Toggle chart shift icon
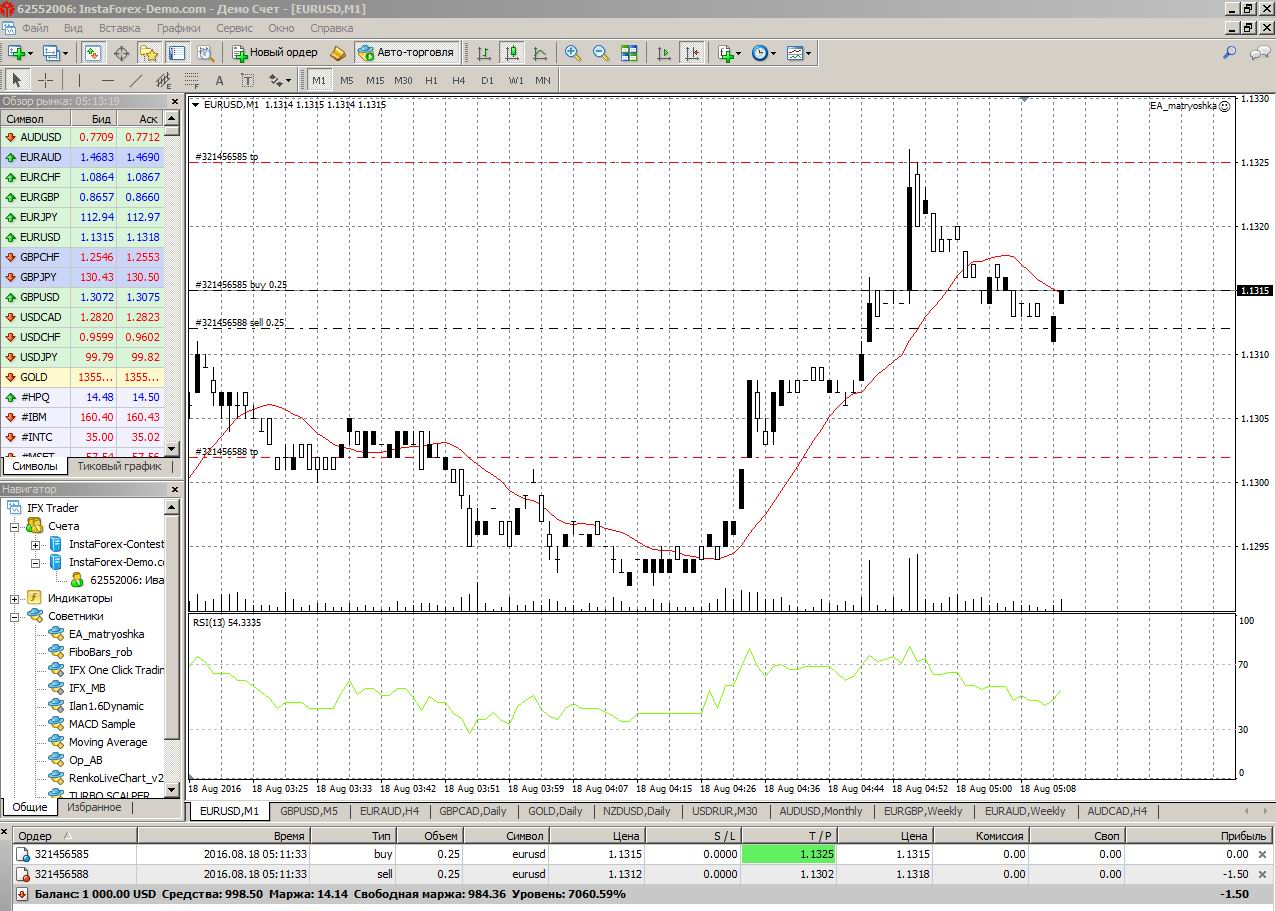This screenshot has height=911, width=1276. (691, 53)
